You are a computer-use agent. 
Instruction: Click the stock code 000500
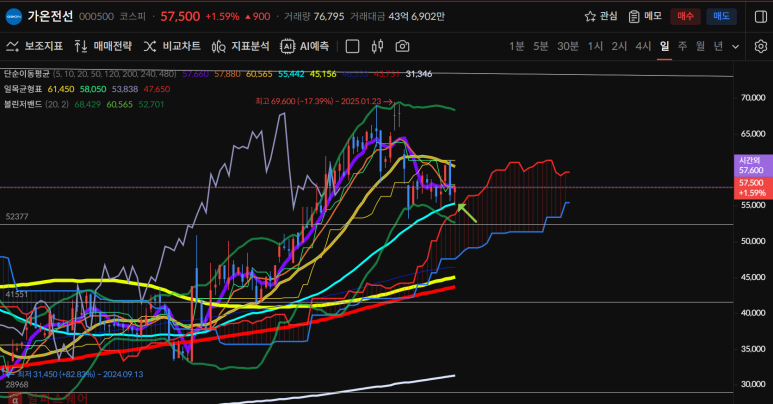tap(96, 17)
